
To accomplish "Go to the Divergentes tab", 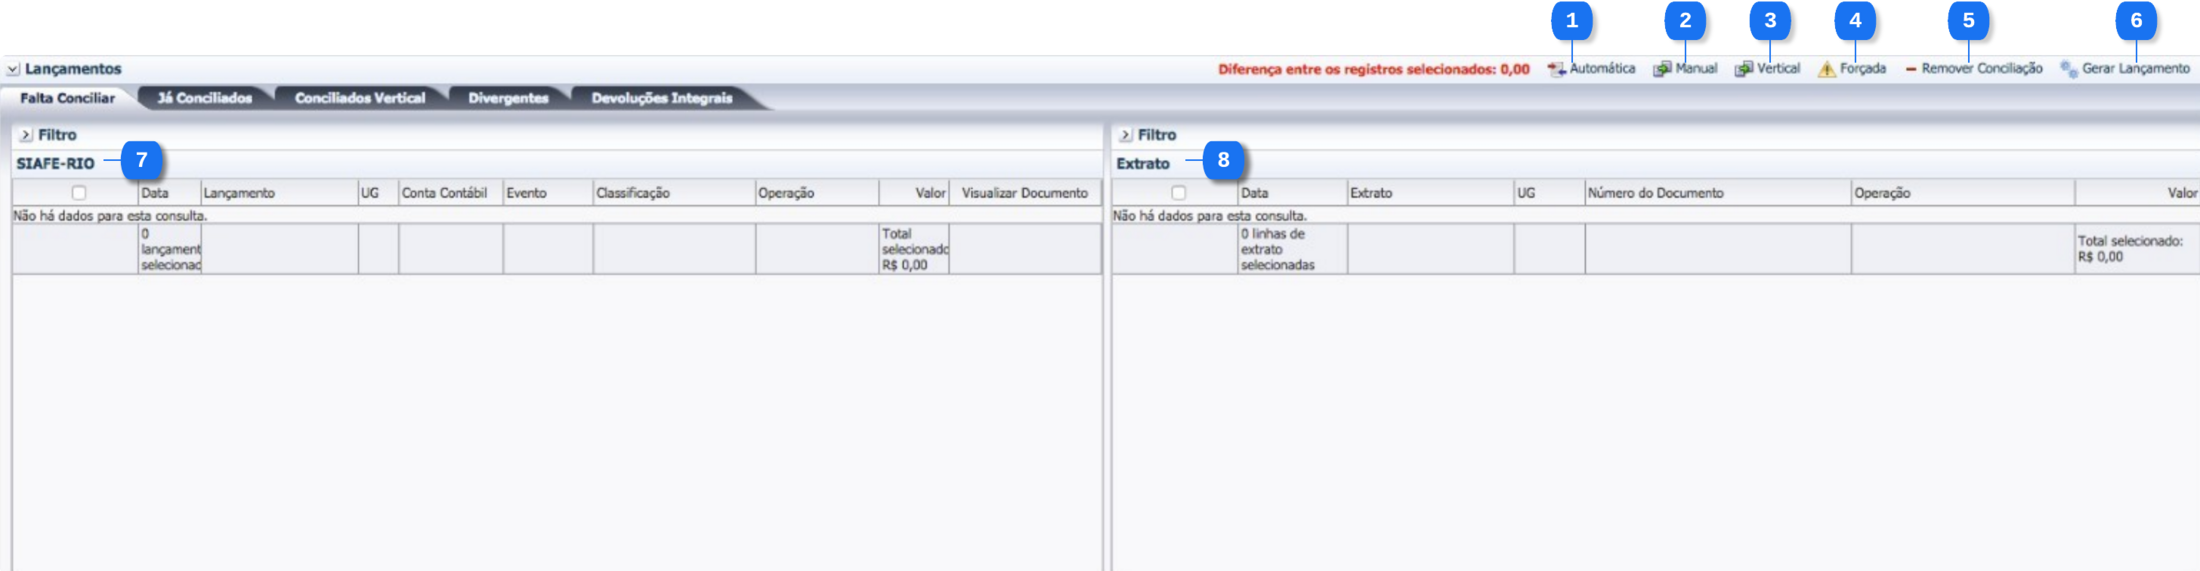I will tap(508, 98).
